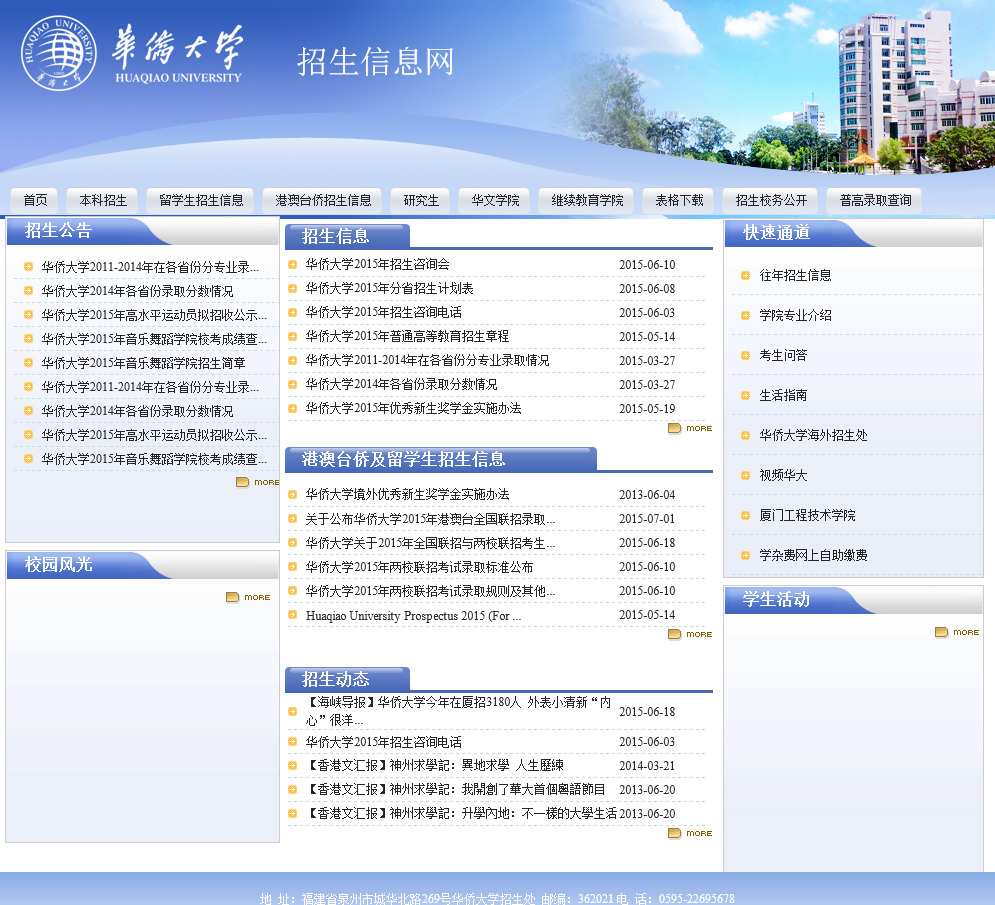Click the date 2014-03-21
This screenshot has width=995, height=905.
(x=647, y=766)
